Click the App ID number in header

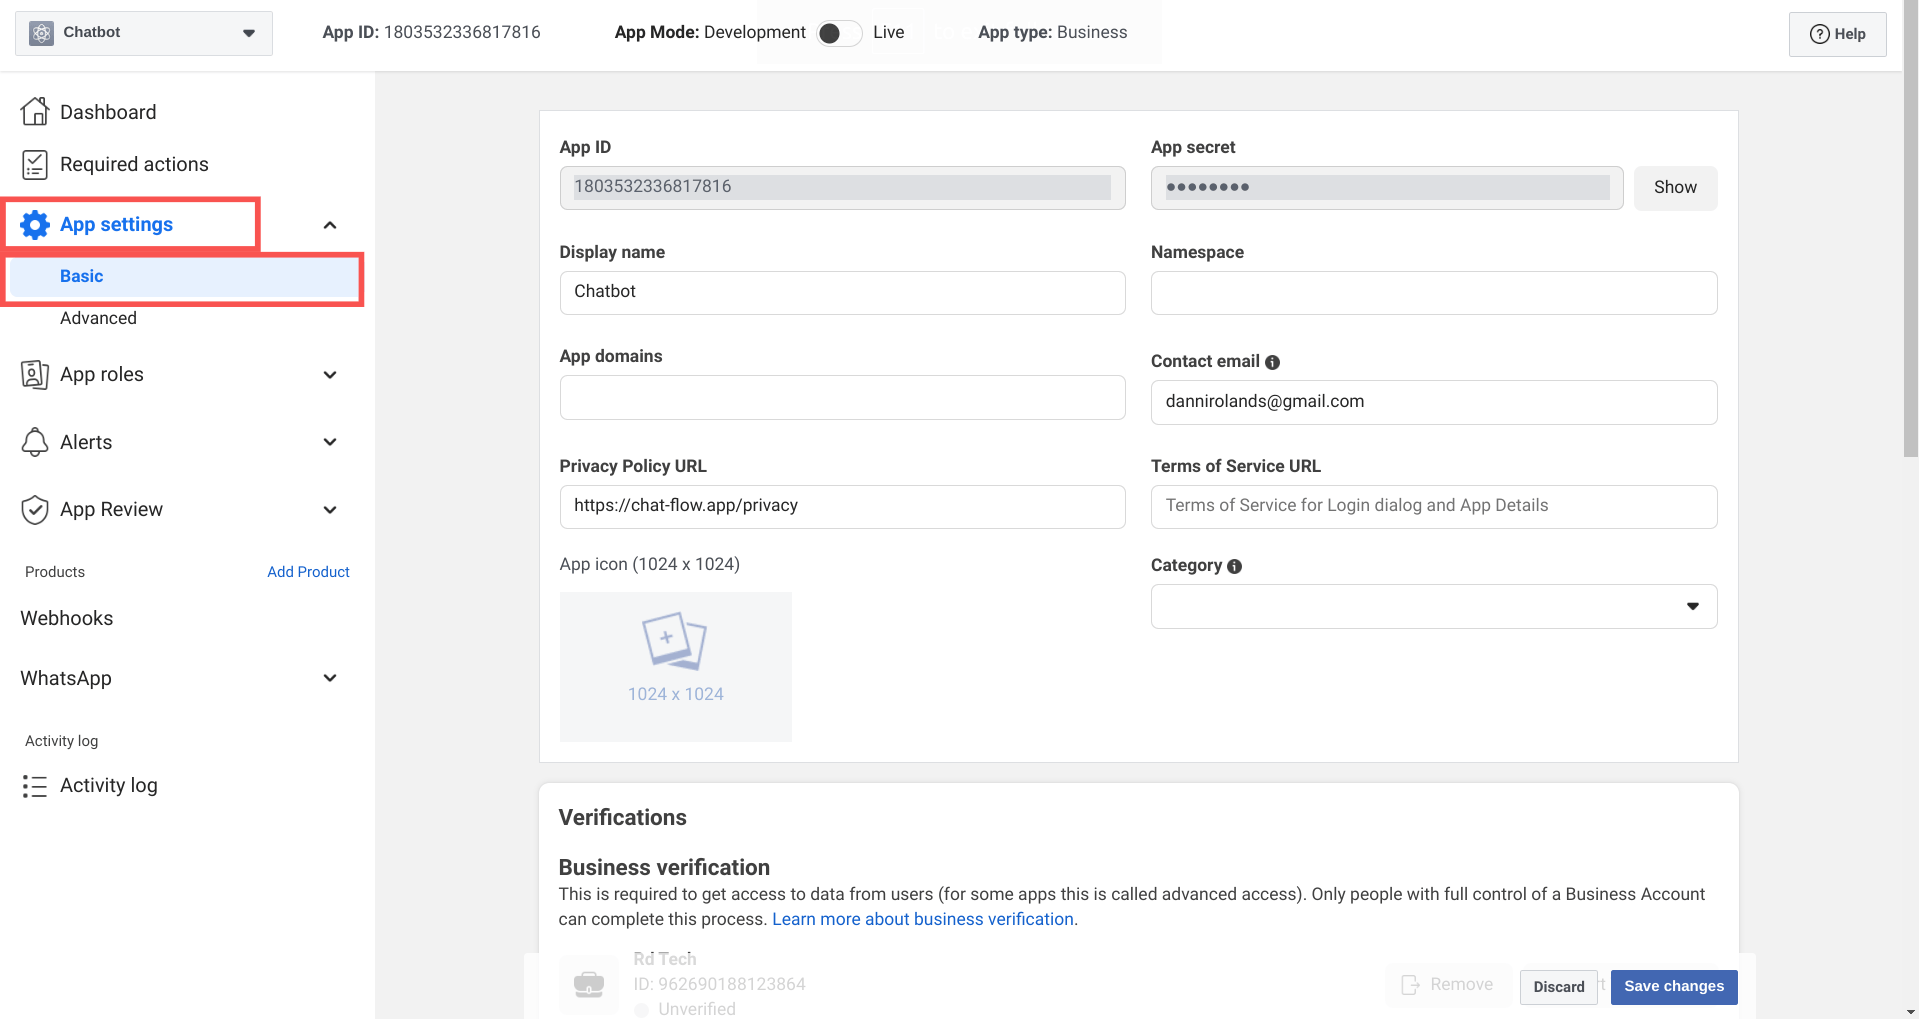coord(462,32)
